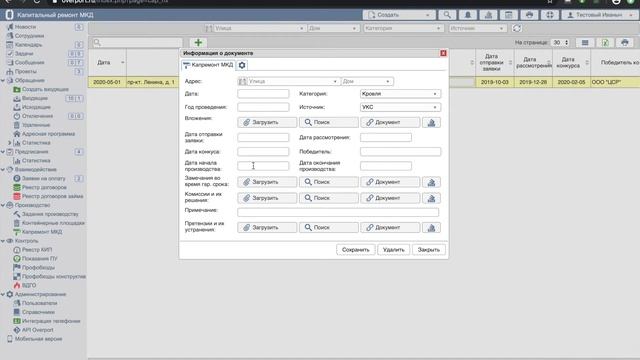This screenshot has width=640, height=360.
Task: Collapse the Контроль sidebar section
Action: point(3,241)
